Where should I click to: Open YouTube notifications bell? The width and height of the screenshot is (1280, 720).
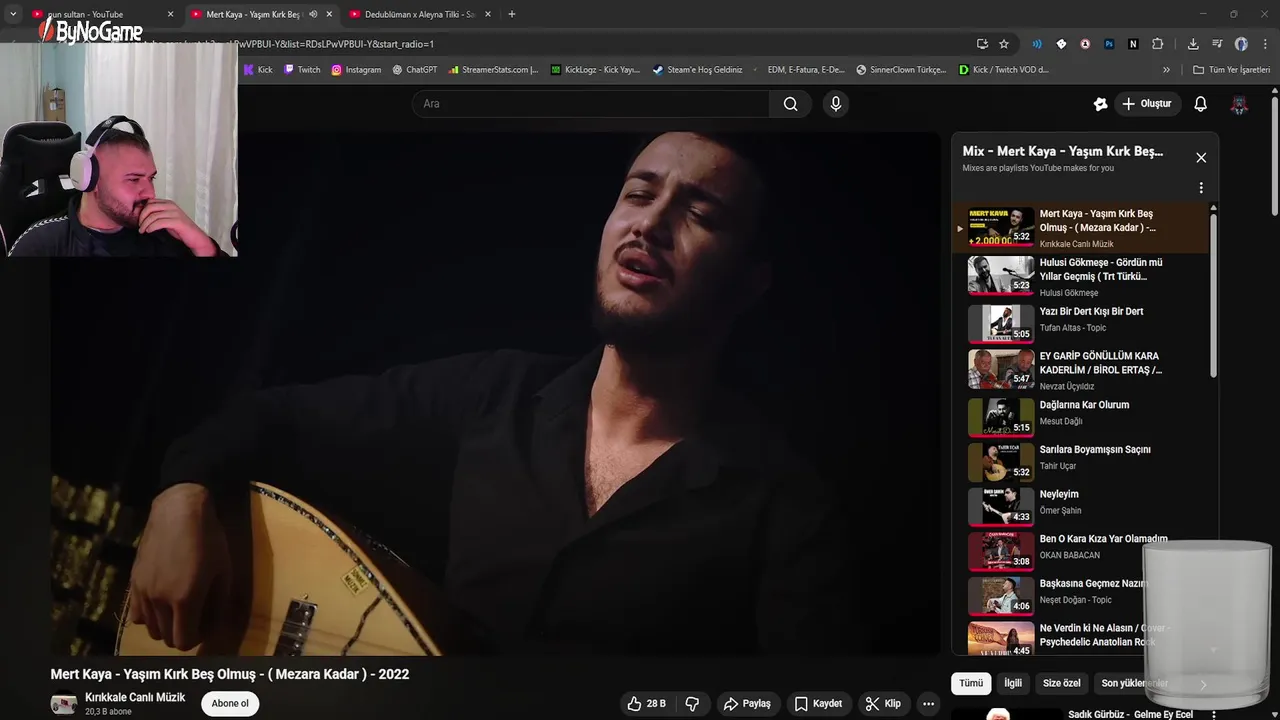1201,104
